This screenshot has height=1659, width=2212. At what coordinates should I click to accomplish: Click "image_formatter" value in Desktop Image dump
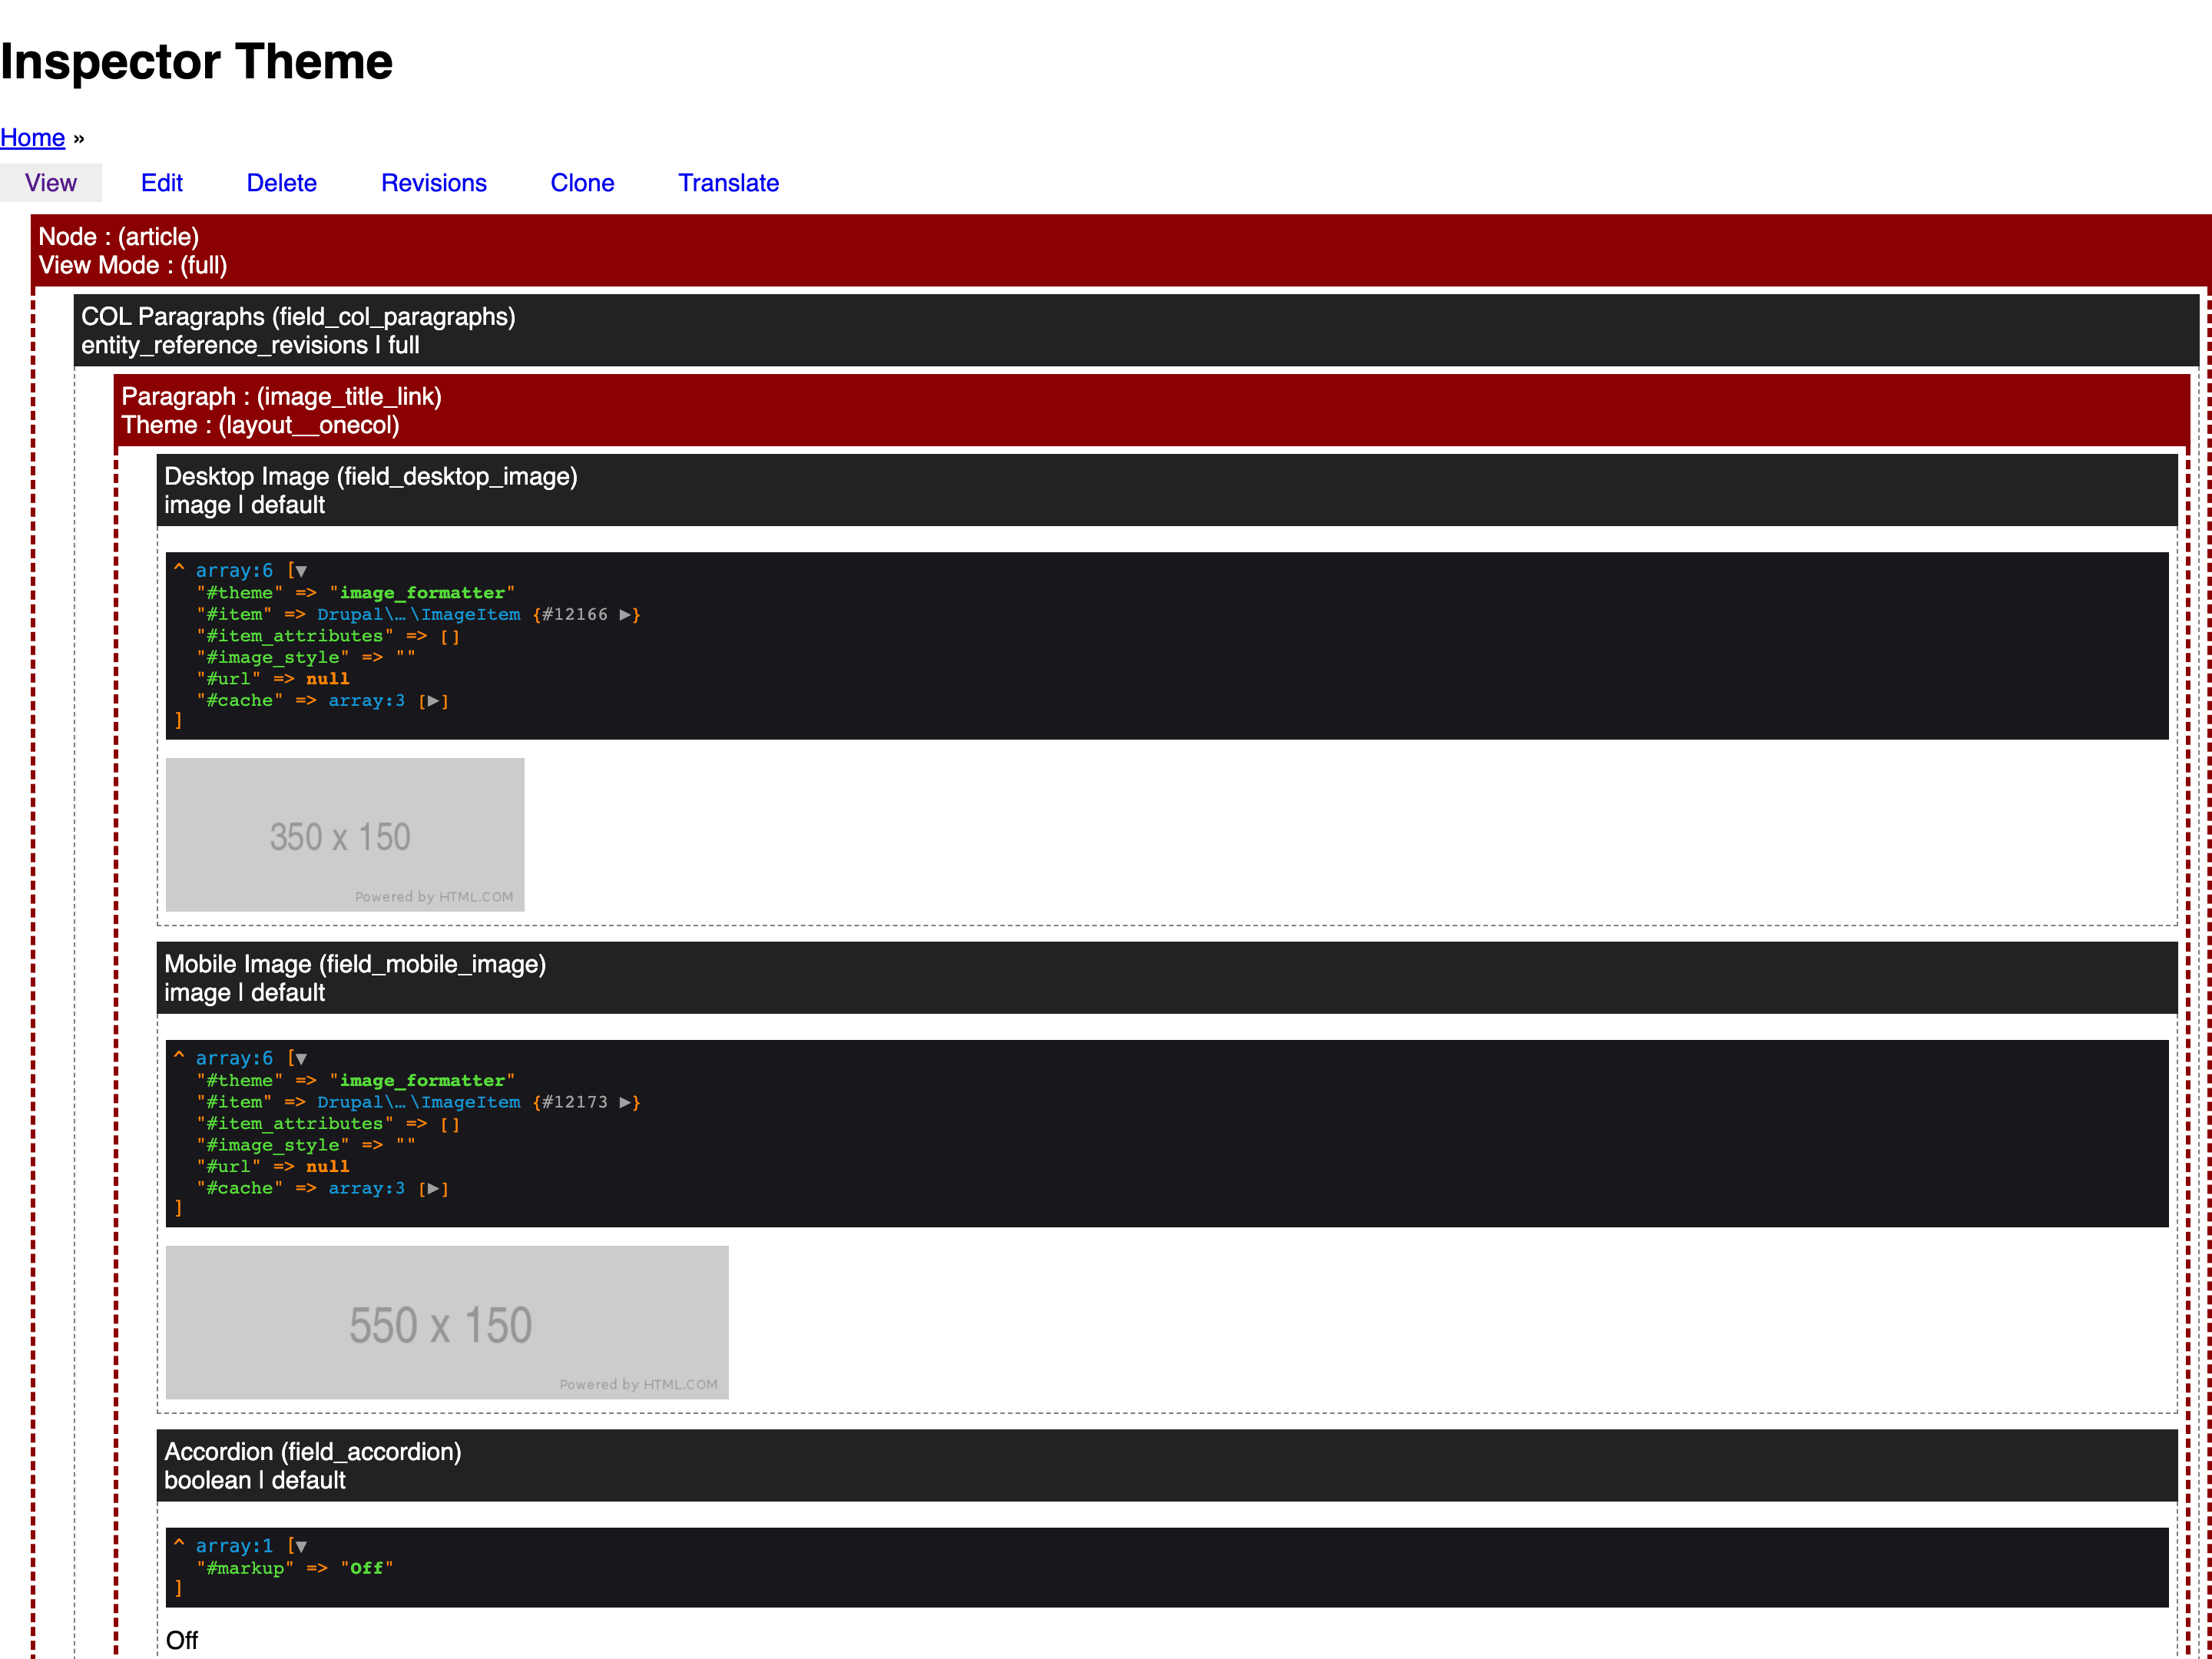click(422, 593)
